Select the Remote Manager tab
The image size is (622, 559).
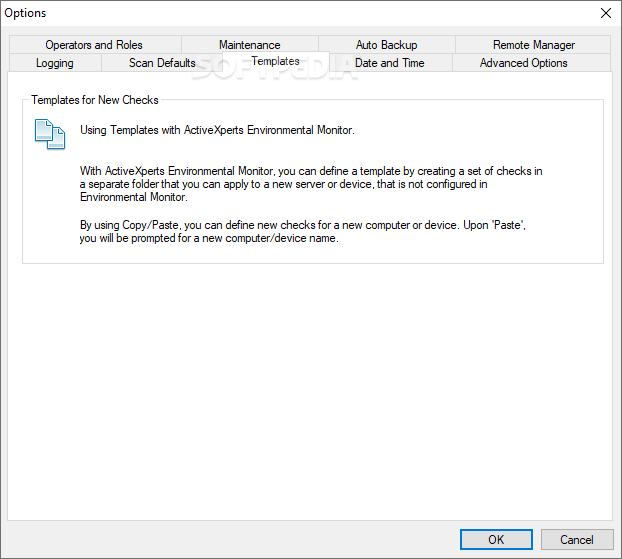[x=533, y=45]
